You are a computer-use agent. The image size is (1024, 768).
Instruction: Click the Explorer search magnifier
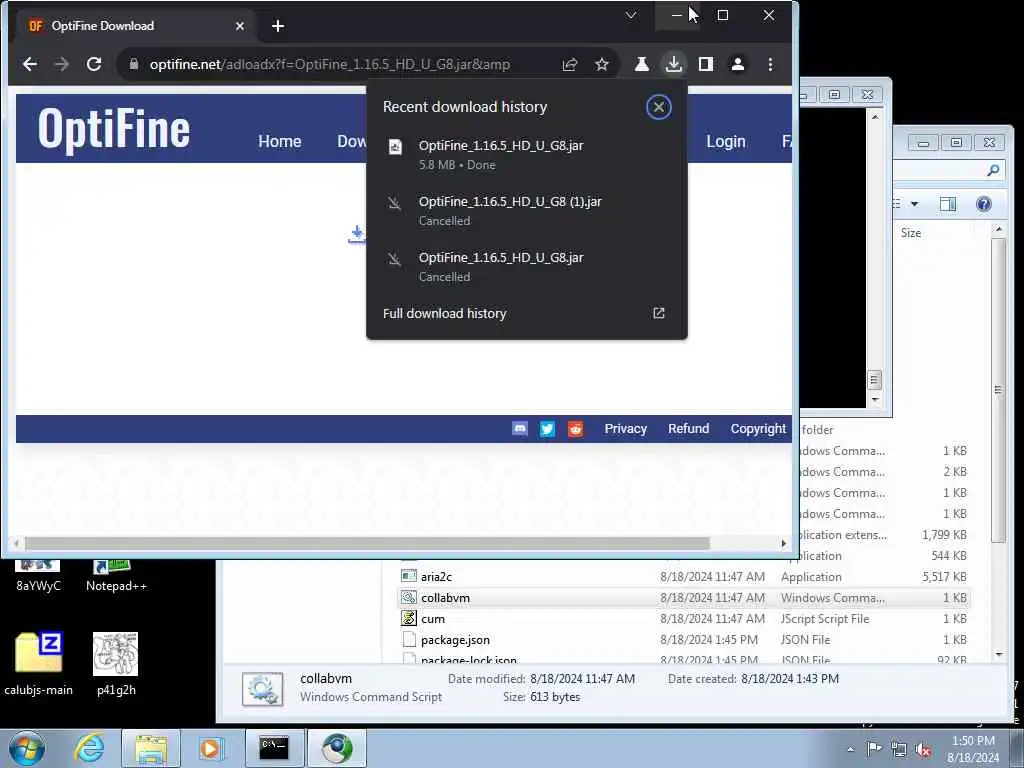[x=993, y=170]
